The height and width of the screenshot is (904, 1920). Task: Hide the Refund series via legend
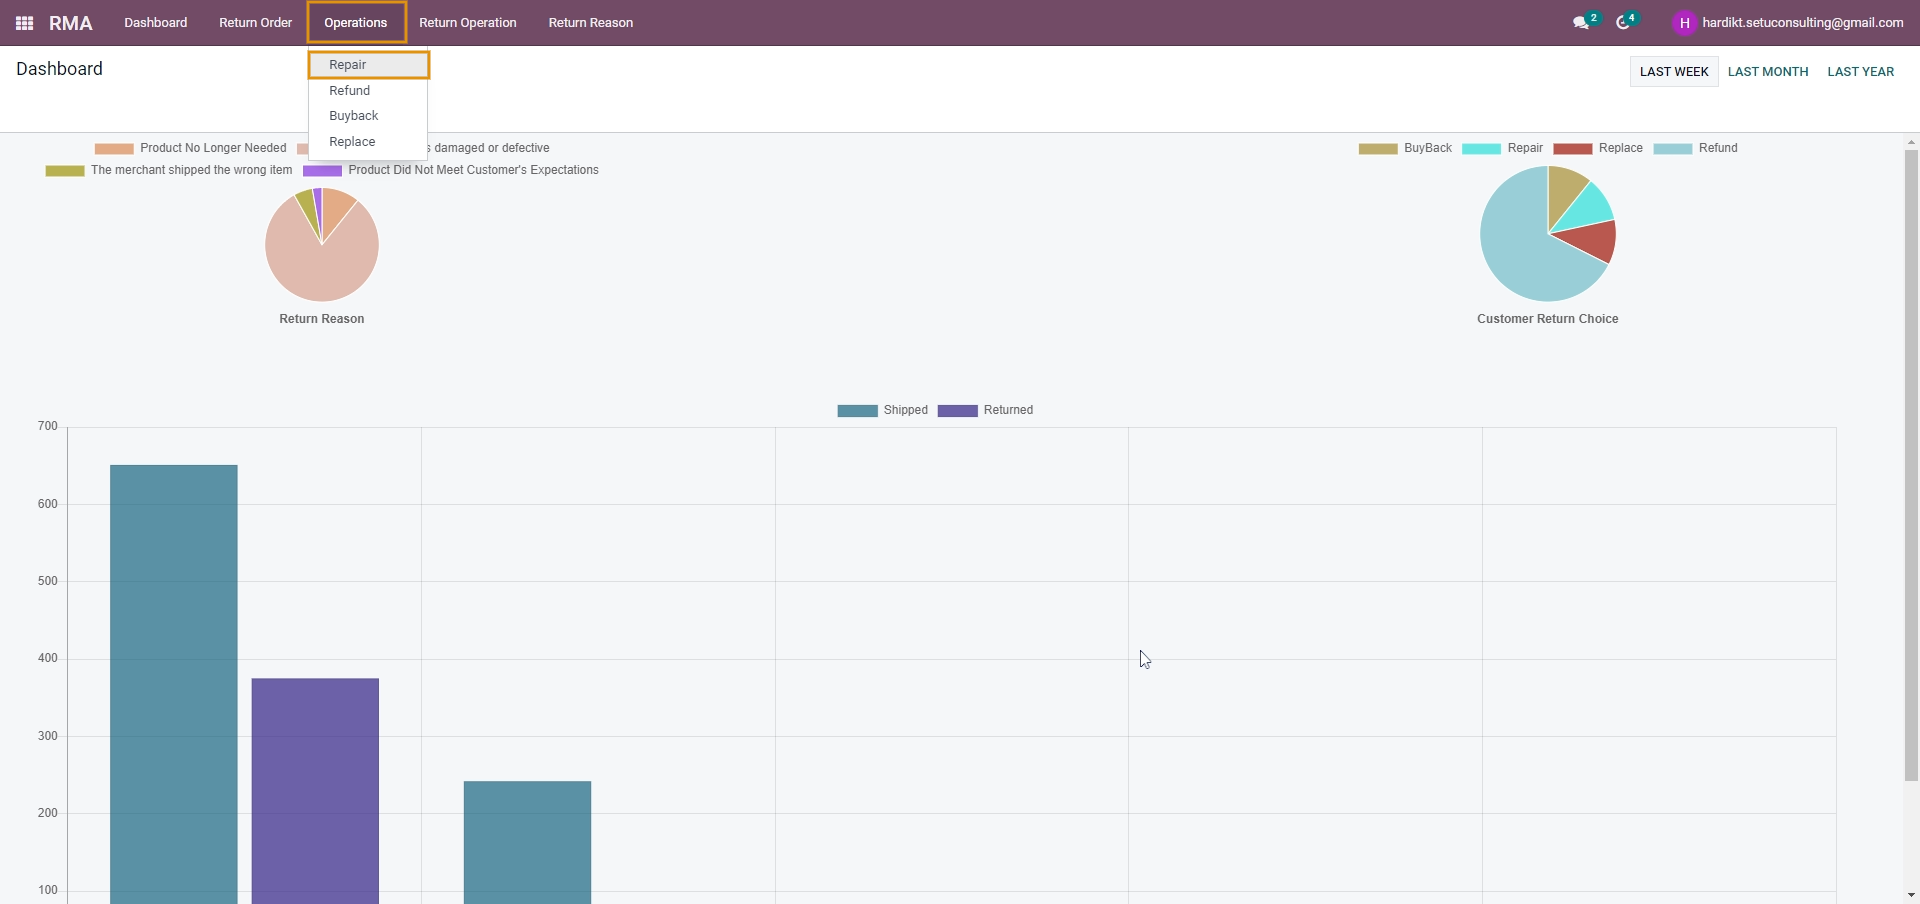tap(1696, 148)
